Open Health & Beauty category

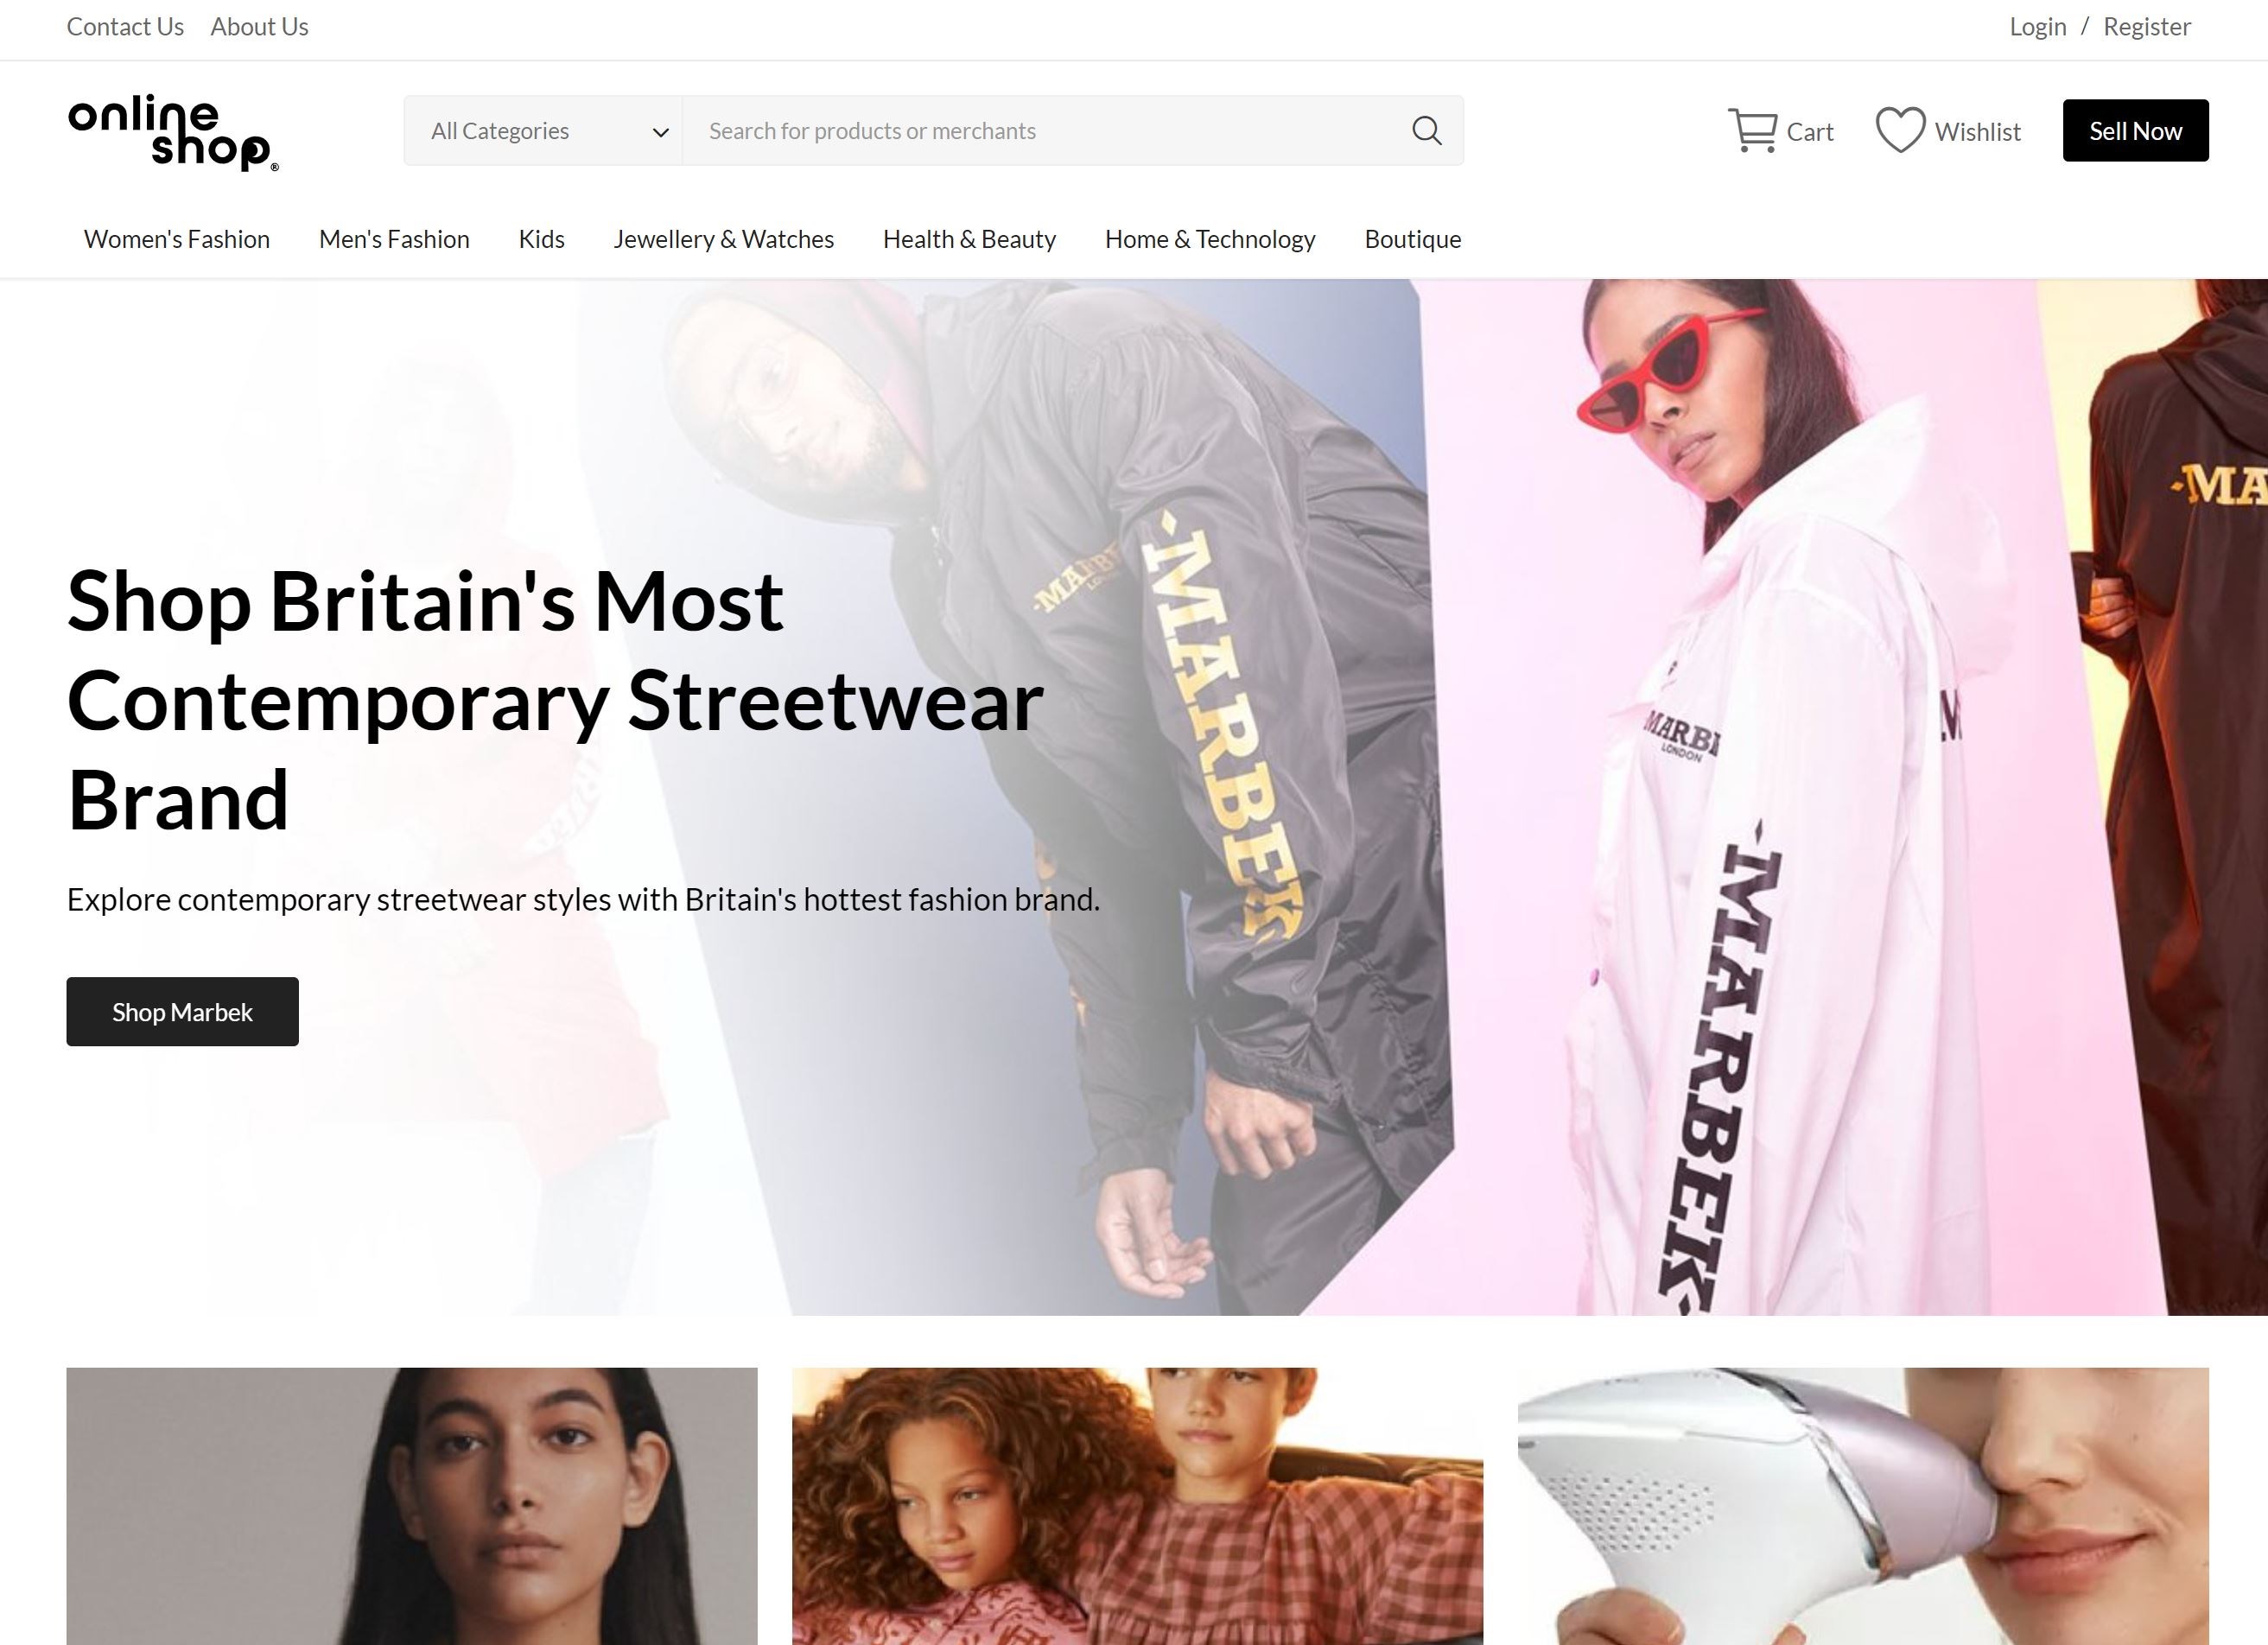[969, 239]
